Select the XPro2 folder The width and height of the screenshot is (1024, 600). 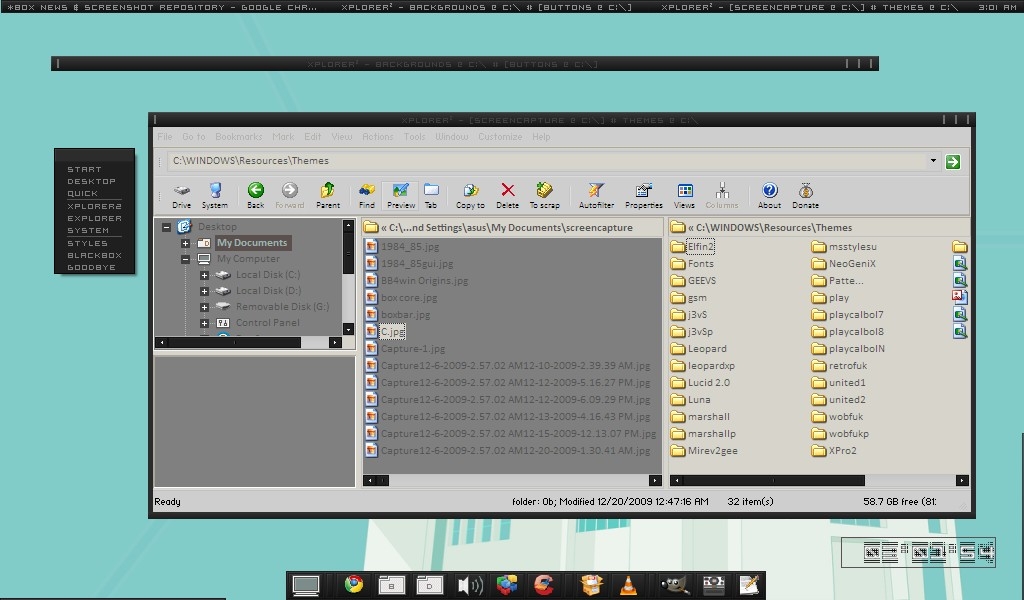842,450
